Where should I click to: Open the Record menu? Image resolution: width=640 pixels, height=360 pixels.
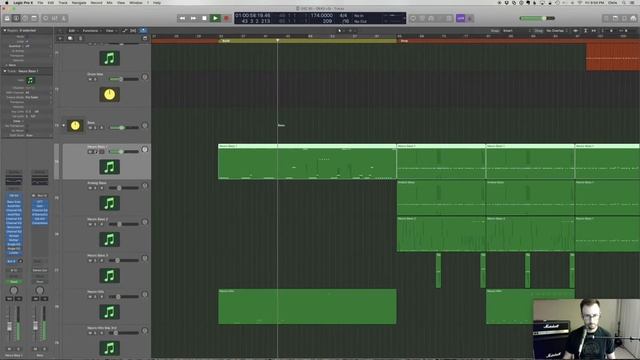tap(96, 2)
